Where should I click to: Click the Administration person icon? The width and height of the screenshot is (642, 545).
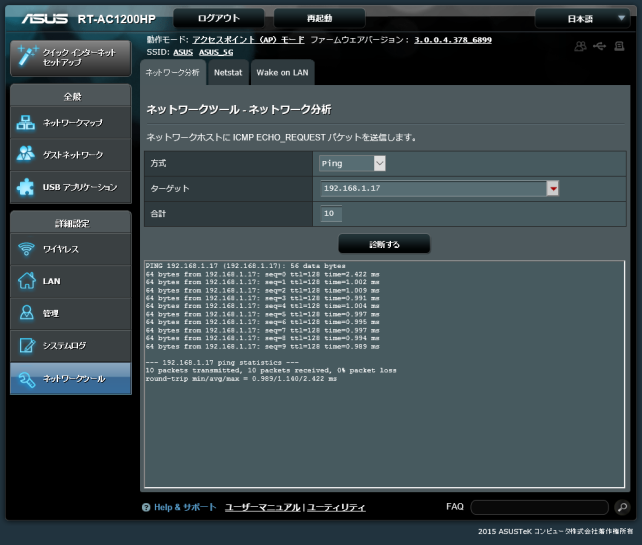click(x=27, y=313)
